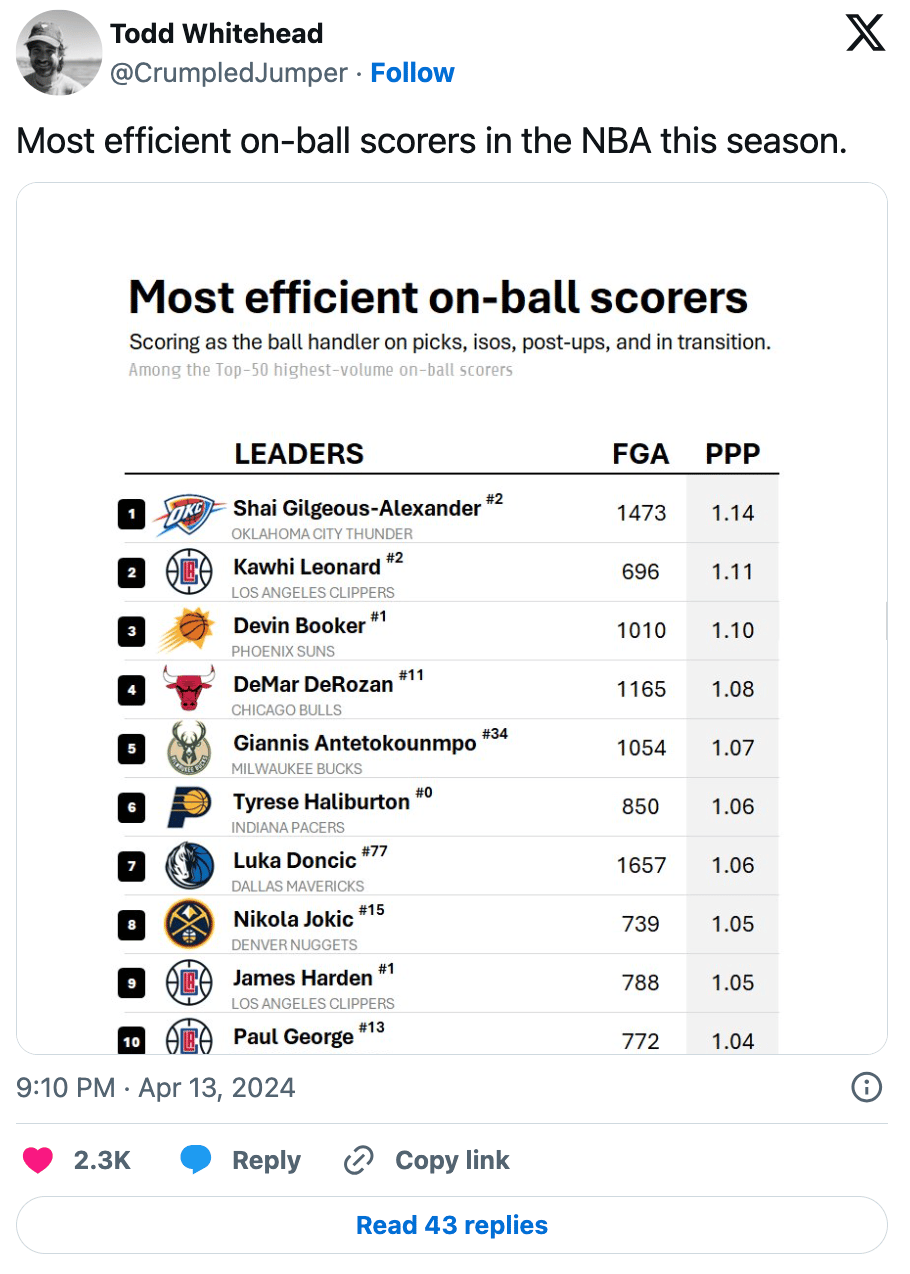This screenshot has height=1274, width=910.
Task: Click the Reply text label
Action: 266,1160
